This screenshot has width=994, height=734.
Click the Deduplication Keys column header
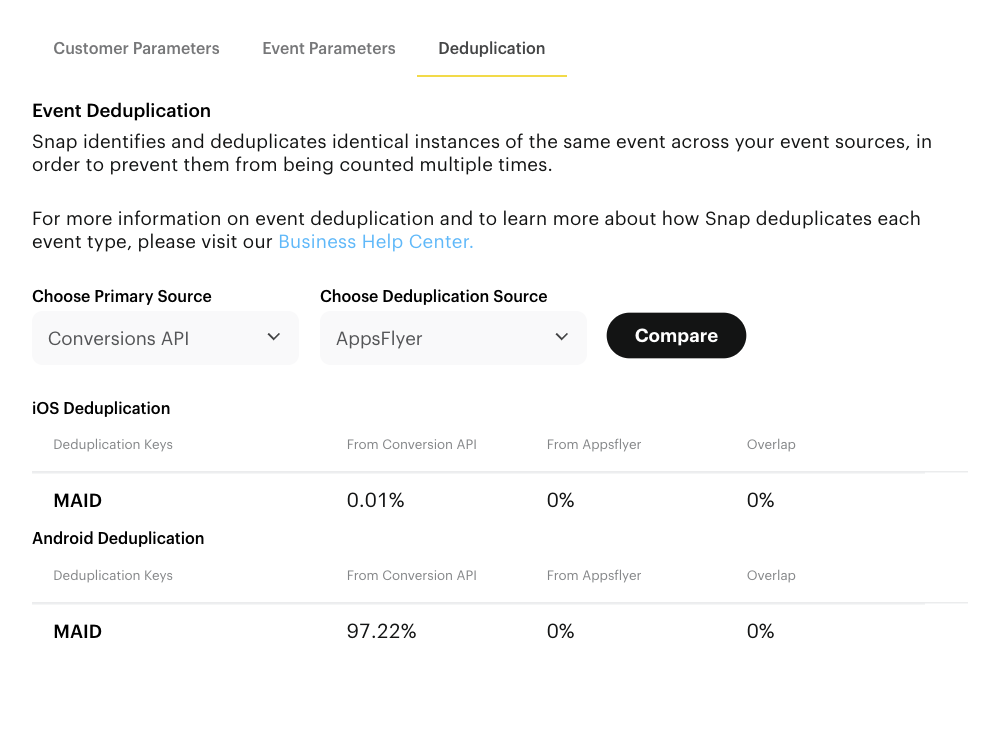point(112,444)
